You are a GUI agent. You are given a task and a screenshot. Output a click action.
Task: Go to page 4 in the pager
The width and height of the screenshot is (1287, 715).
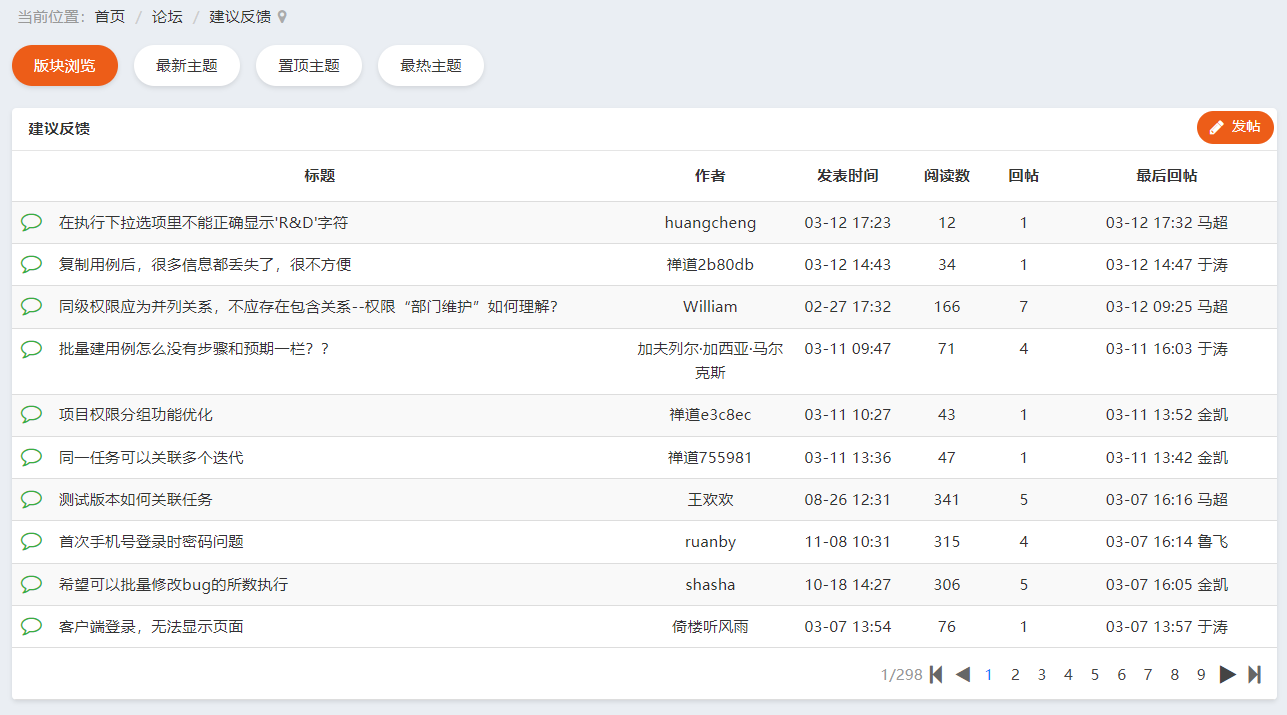tap(1068, 674)
